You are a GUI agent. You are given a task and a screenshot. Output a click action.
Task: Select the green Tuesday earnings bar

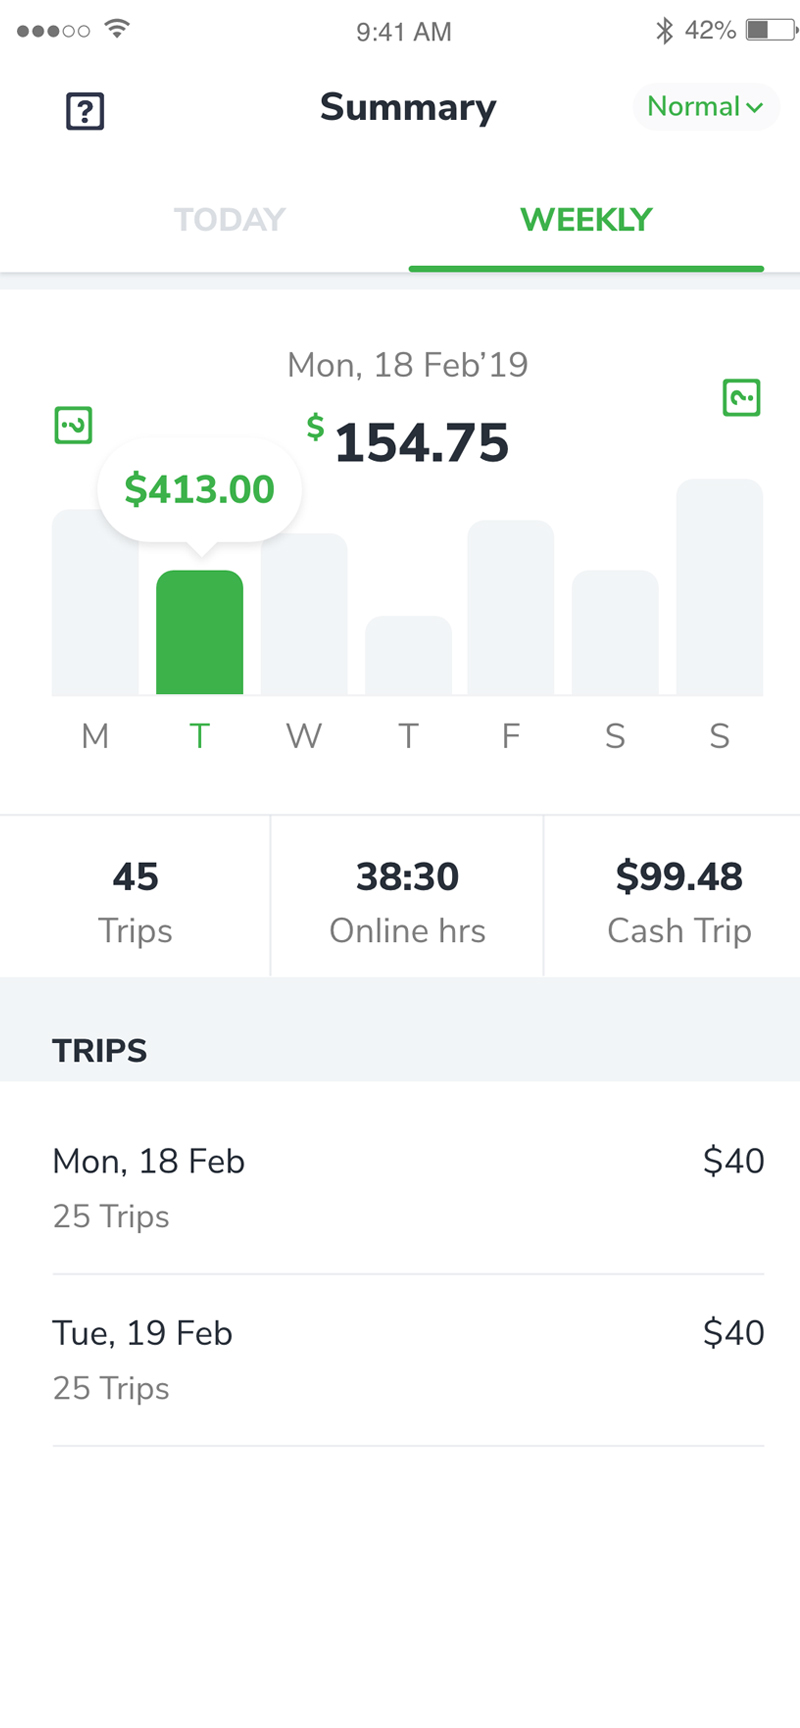(199, 632)
